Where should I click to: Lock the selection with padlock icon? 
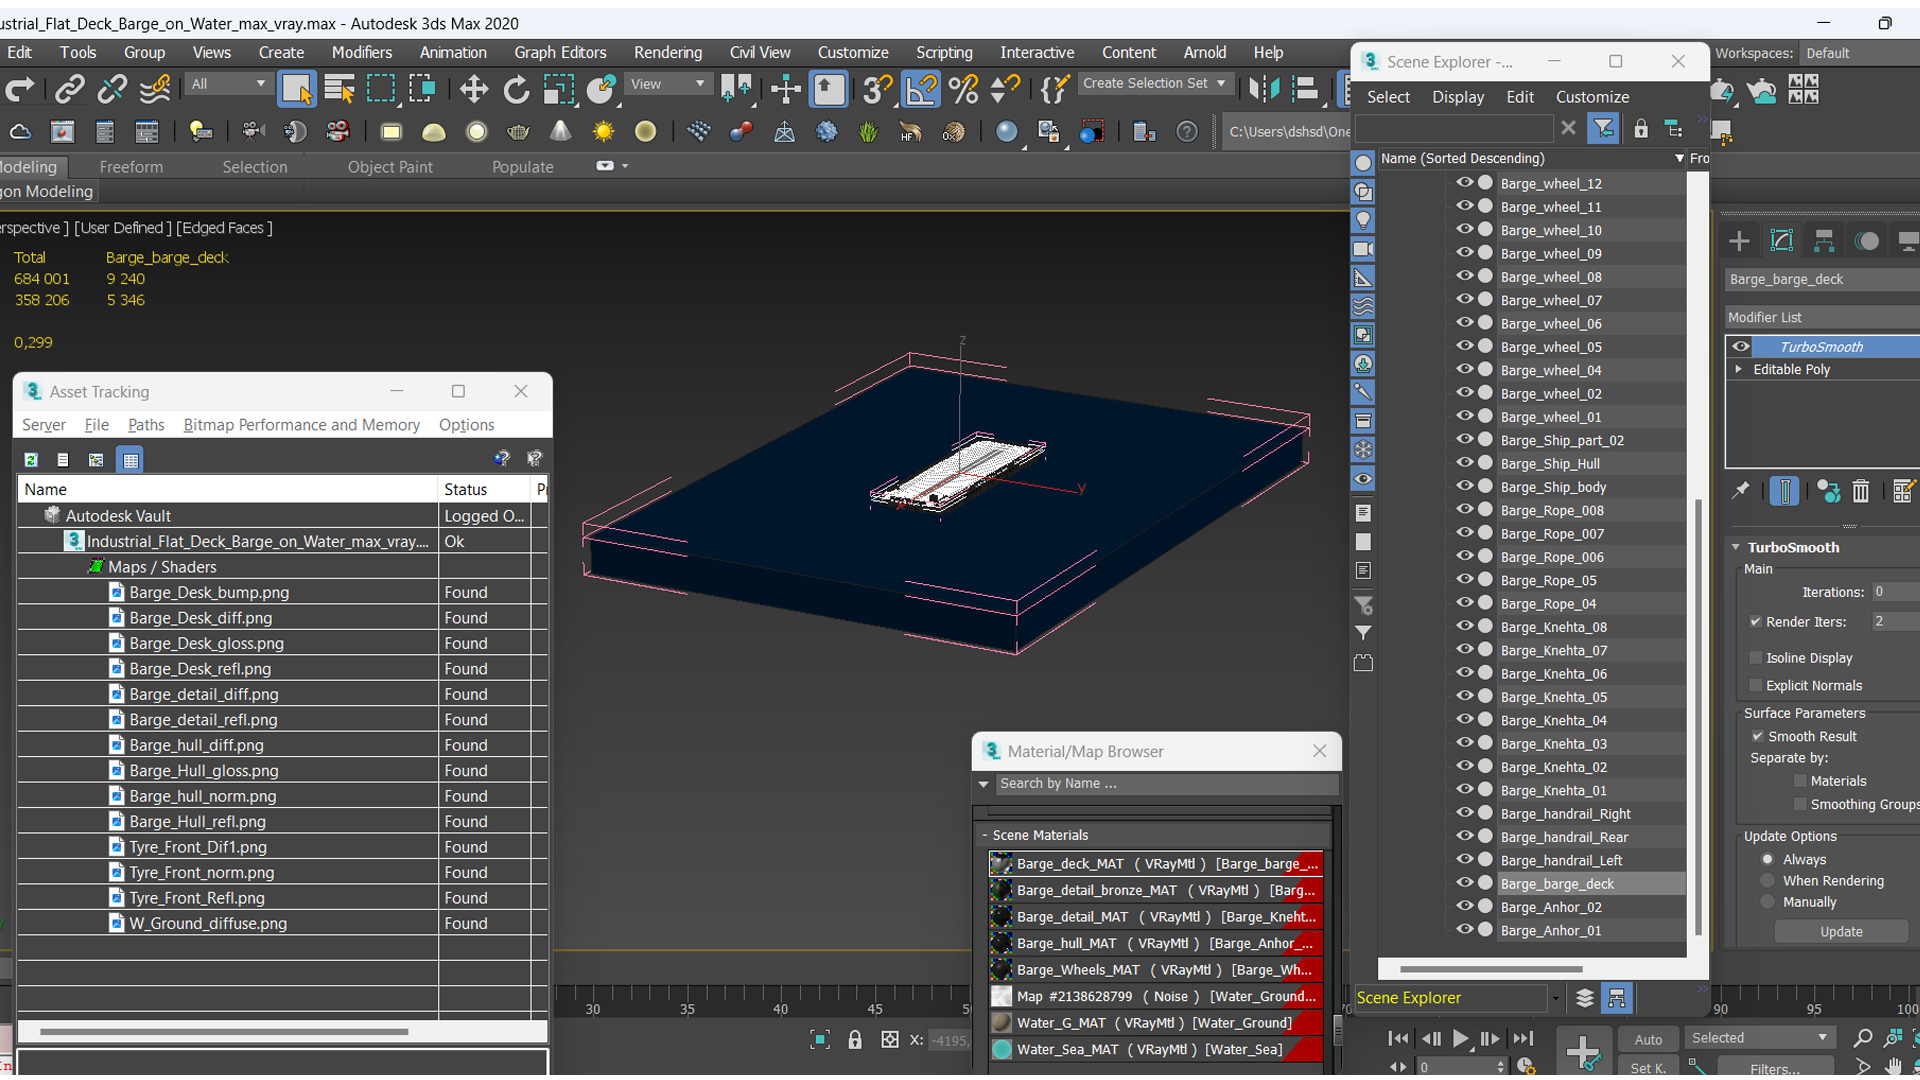pyautogui.click(x=855, y=1040)
